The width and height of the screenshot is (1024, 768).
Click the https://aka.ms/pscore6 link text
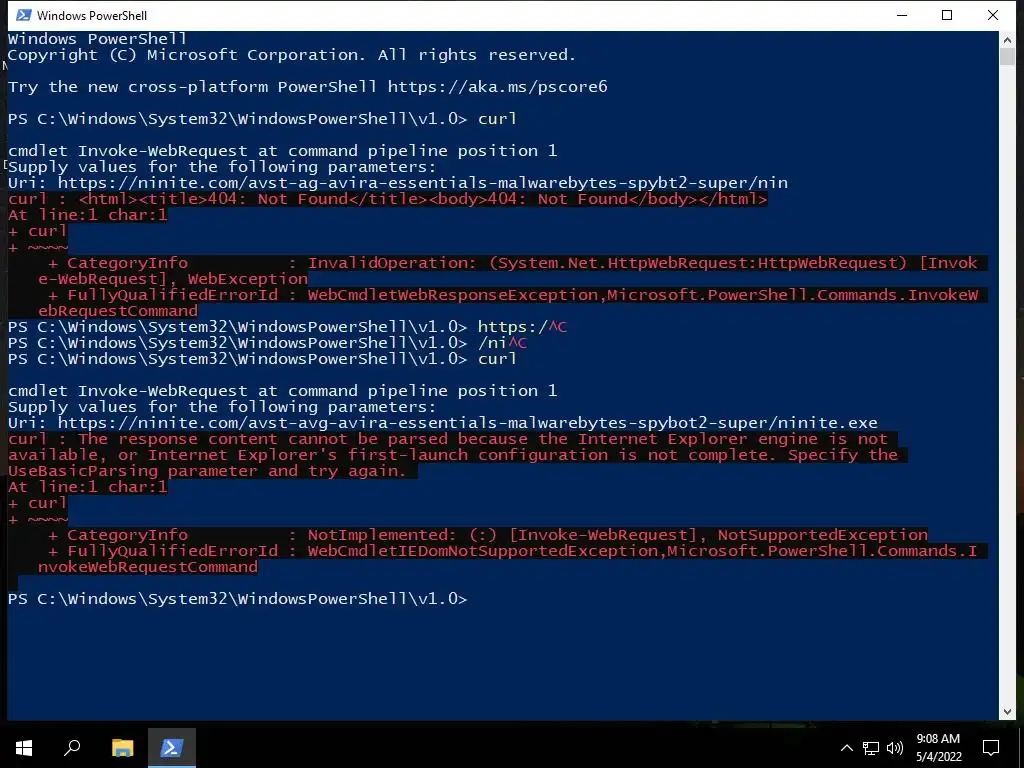498,87
